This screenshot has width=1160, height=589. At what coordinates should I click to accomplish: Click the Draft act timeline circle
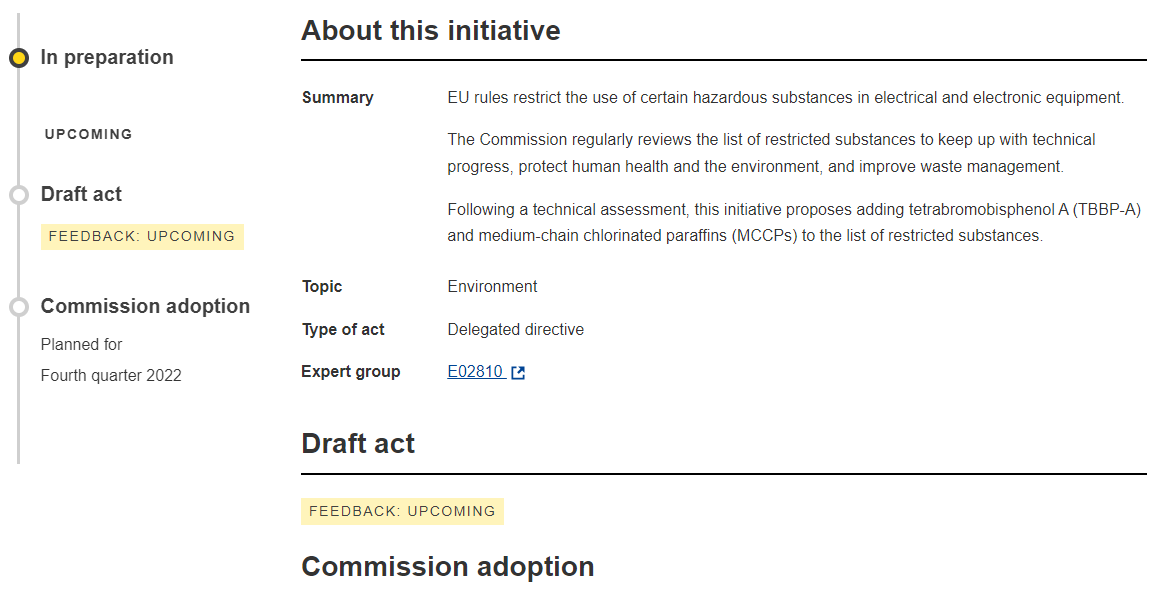pos(18,195)
